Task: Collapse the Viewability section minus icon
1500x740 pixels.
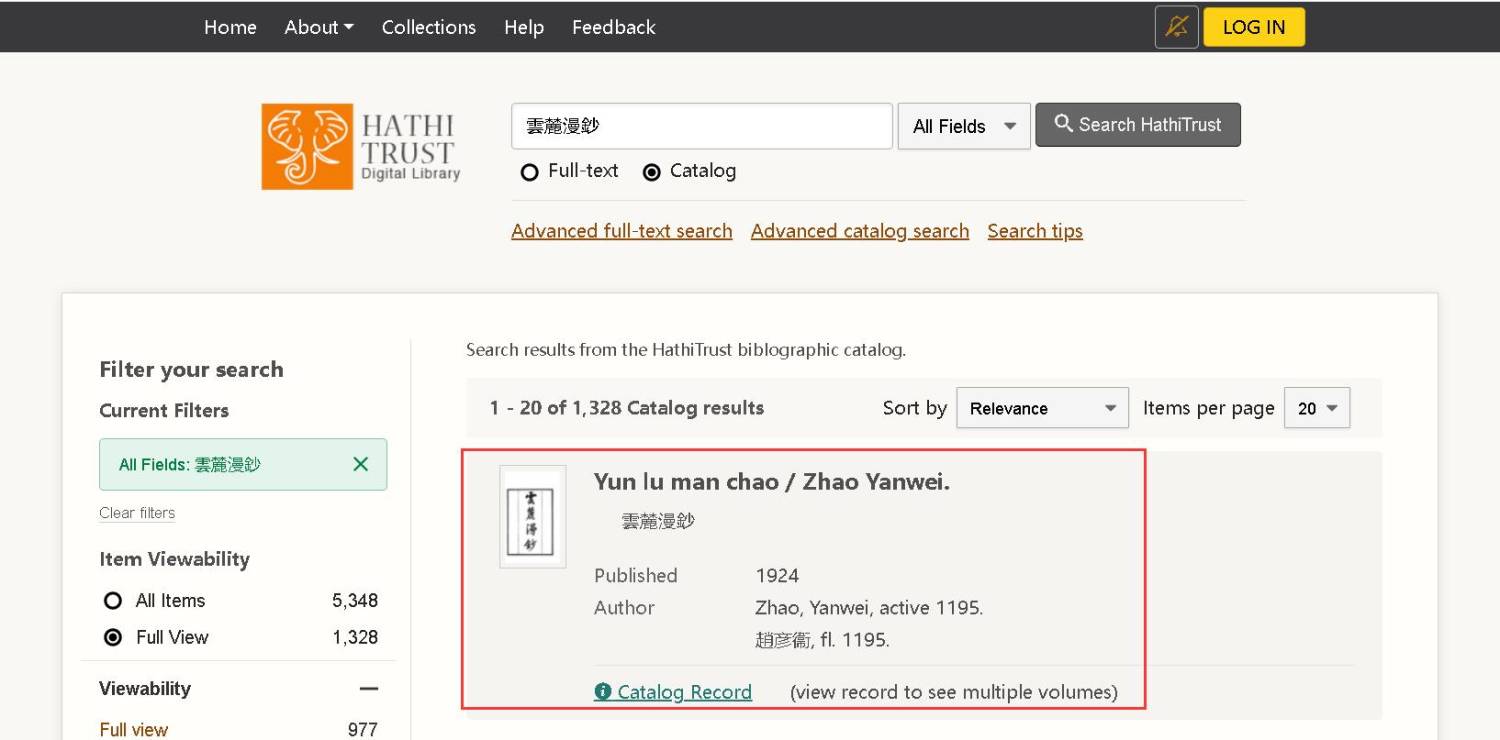Action: click(x=369, y=689)
